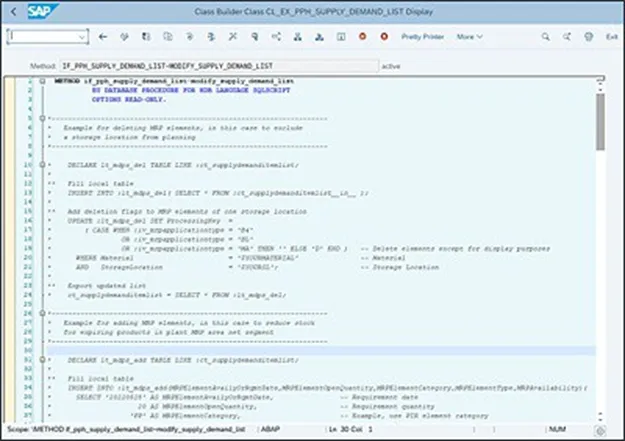The height and width of the screenshot is (441, 625).
Task: Click the 'BY DATABASE PROCEDURE FOR HDB' line
Action: point(191,90)
